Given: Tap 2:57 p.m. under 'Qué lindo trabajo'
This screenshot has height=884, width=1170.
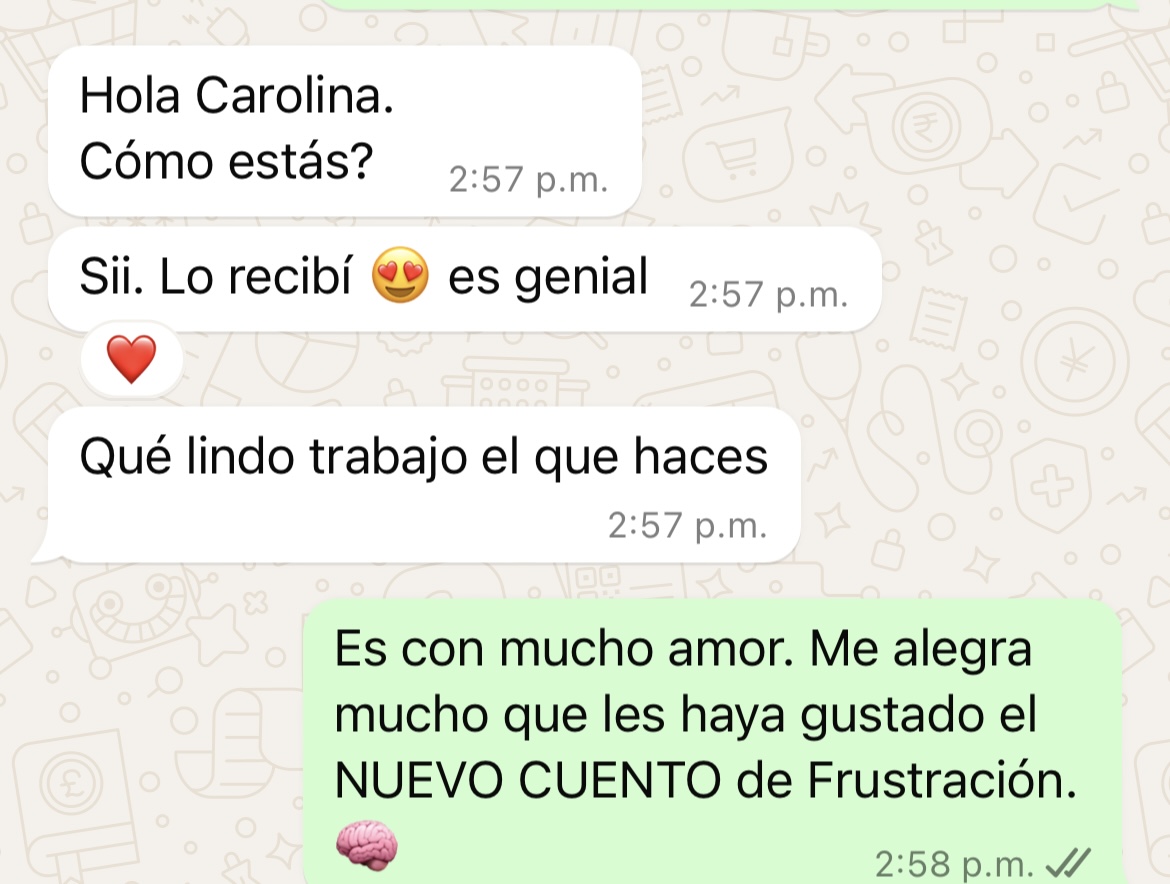Looking at the screenshot, I should pyautogui.click(x=687, y=525).
